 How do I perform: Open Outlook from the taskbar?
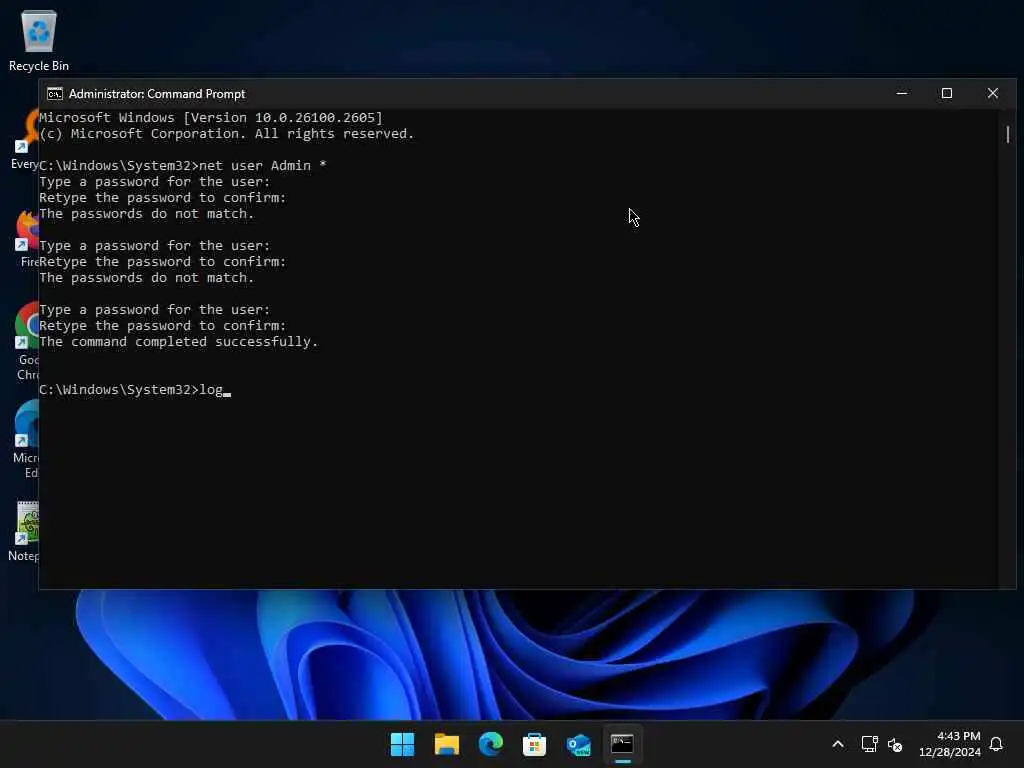(x=579, y=744)
